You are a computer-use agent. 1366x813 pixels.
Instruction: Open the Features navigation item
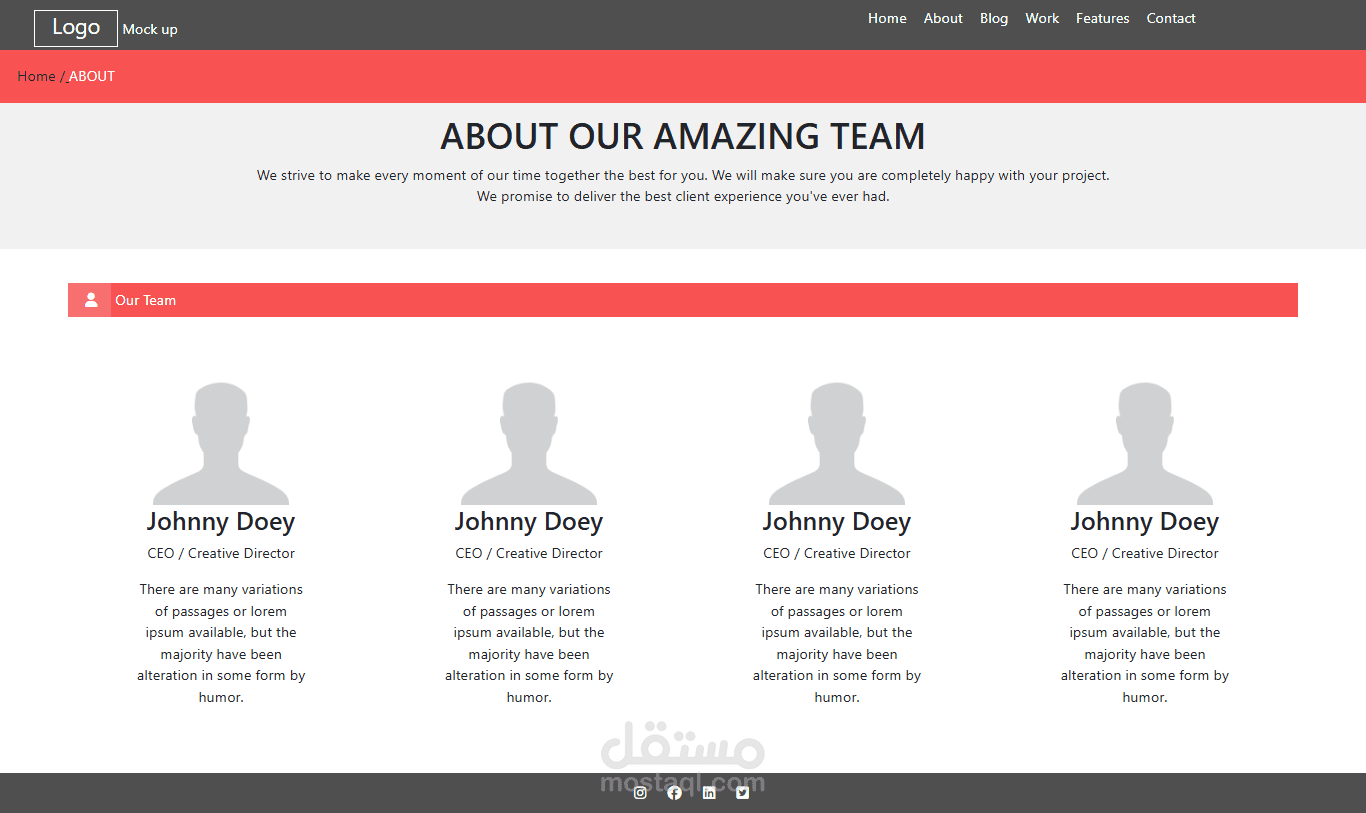(1103, 18)
